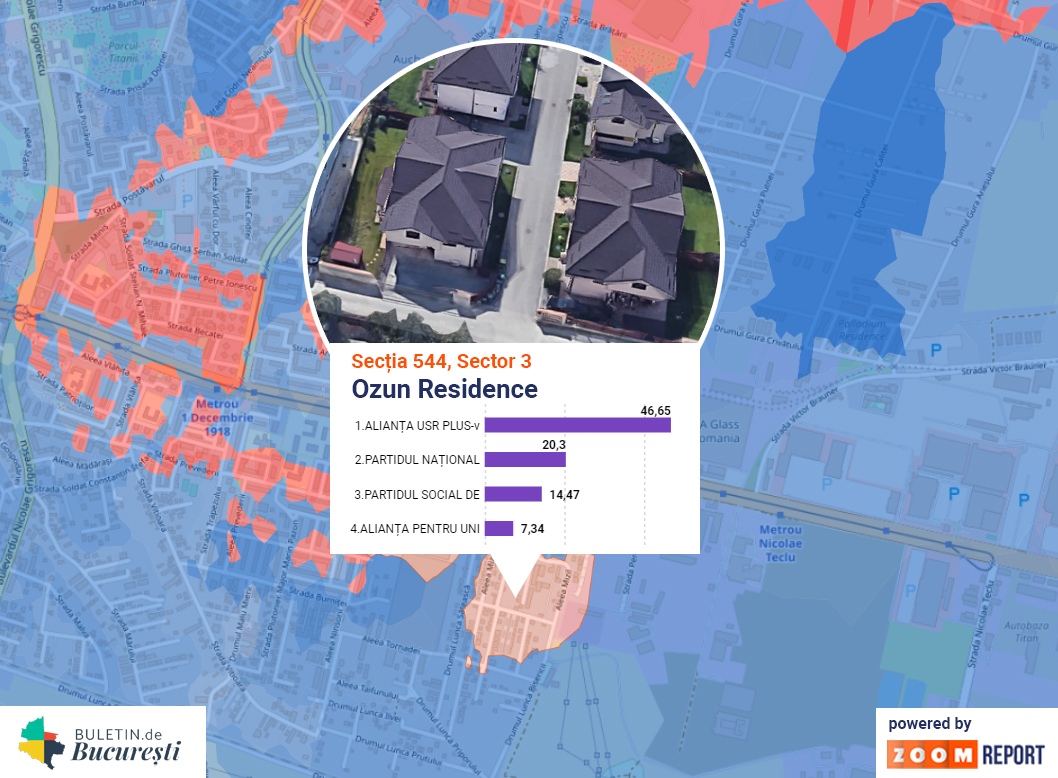The height and width of the screenshot is (778, 1058).
Task: Click the ALIANȚA USR PLUS bar
Action: tap(578, 425)
